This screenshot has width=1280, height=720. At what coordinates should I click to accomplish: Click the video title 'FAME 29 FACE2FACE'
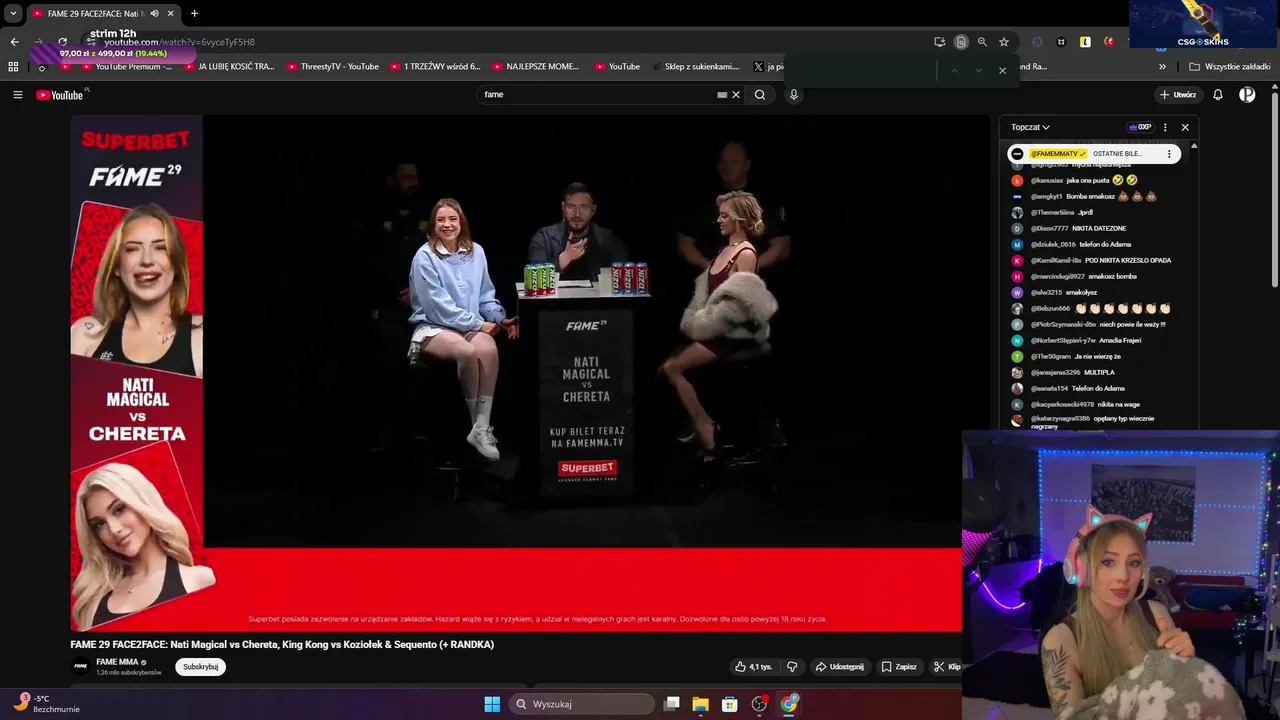coord(282,645)
